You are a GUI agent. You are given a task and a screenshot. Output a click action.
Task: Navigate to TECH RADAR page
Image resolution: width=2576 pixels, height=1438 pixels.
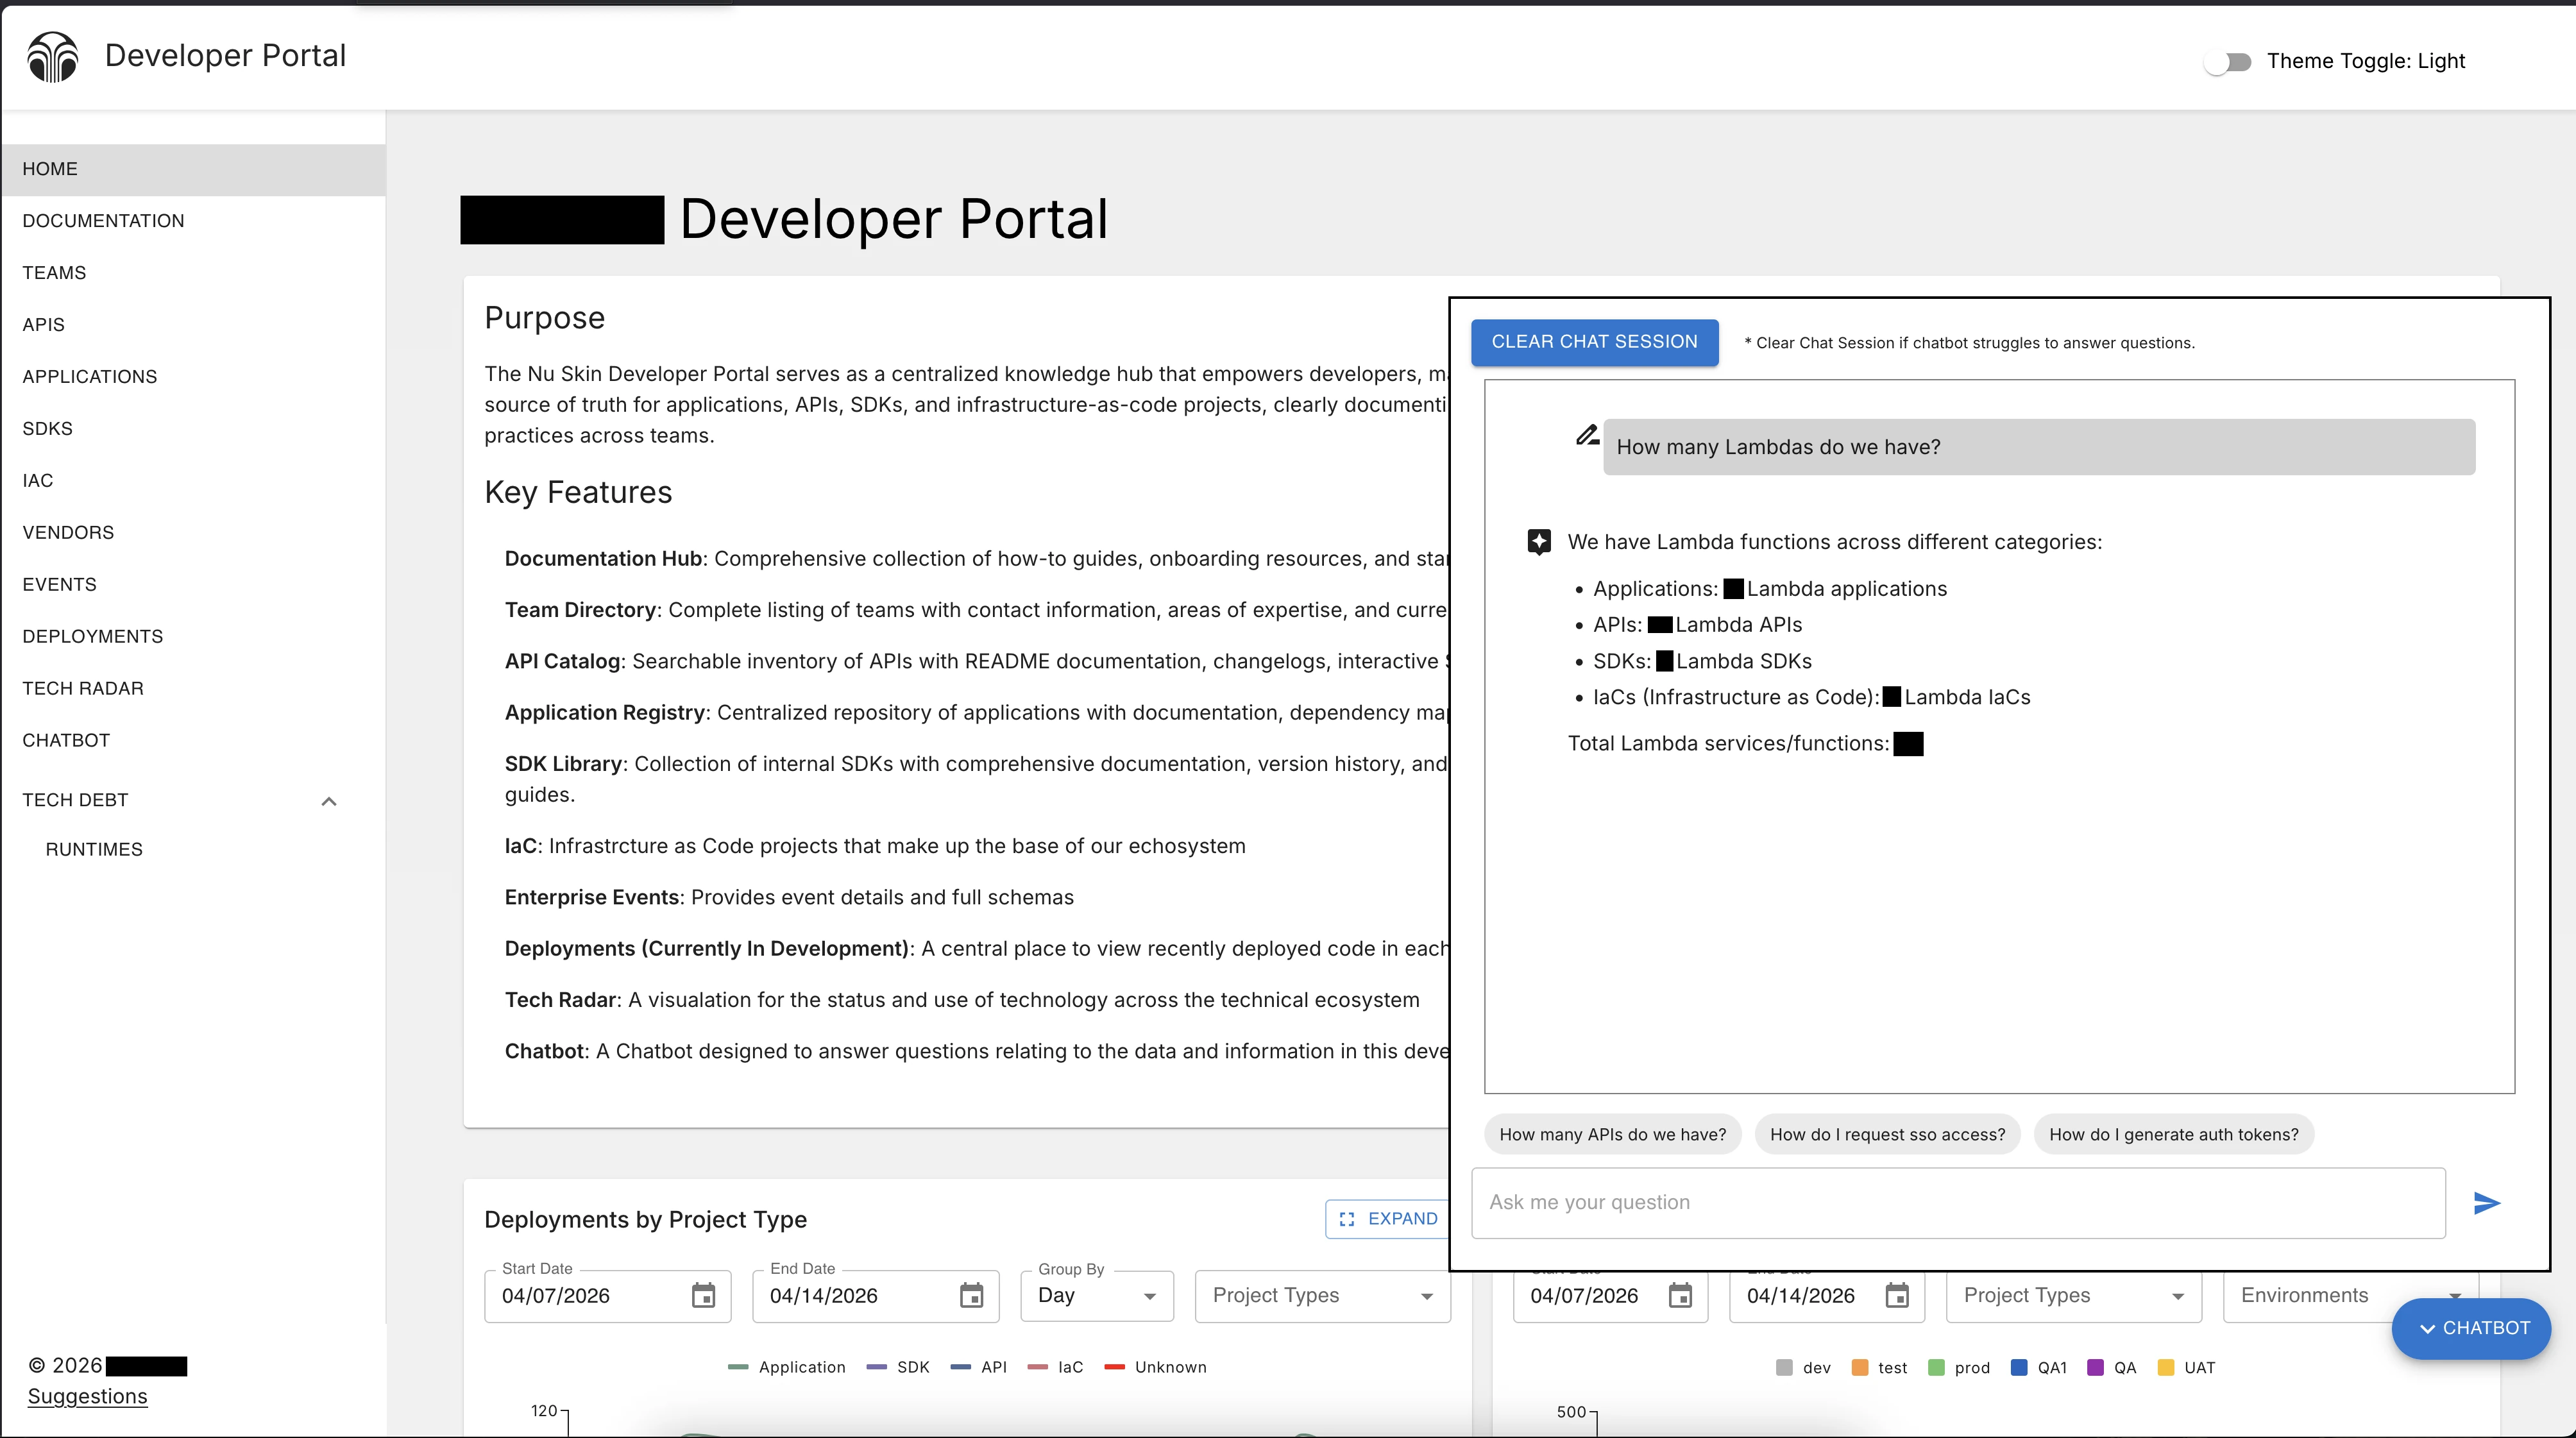coord(84,688)
